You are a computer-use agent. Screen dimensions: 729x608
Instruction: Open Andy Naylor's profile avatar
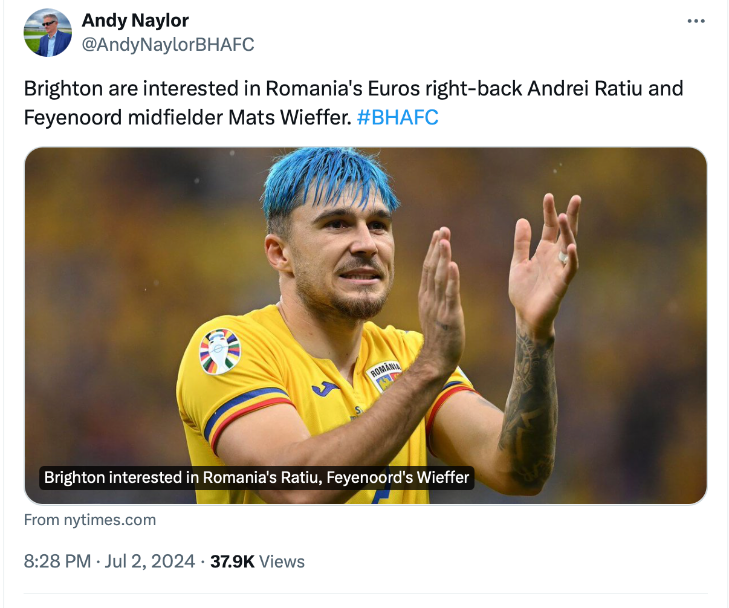tap(48, 33)
